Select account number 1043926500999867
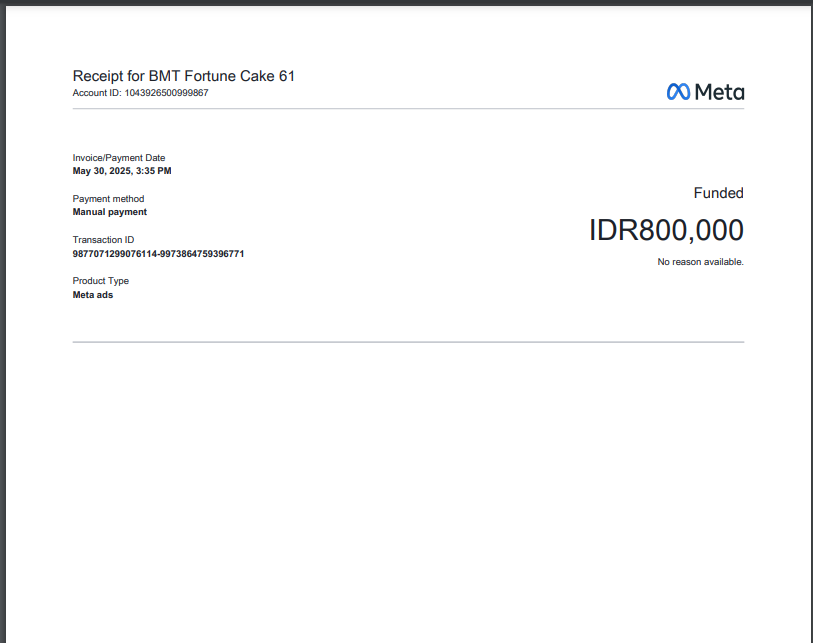 click(x=166, y=93)
